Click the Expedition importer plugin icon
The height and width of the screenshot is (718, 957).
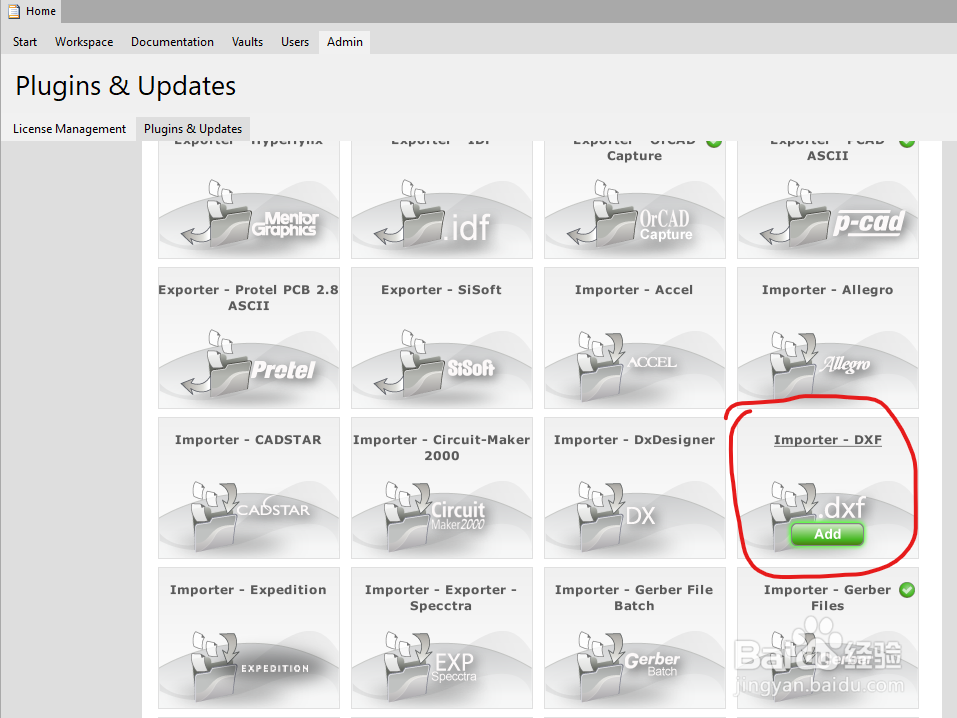[251, 666]
